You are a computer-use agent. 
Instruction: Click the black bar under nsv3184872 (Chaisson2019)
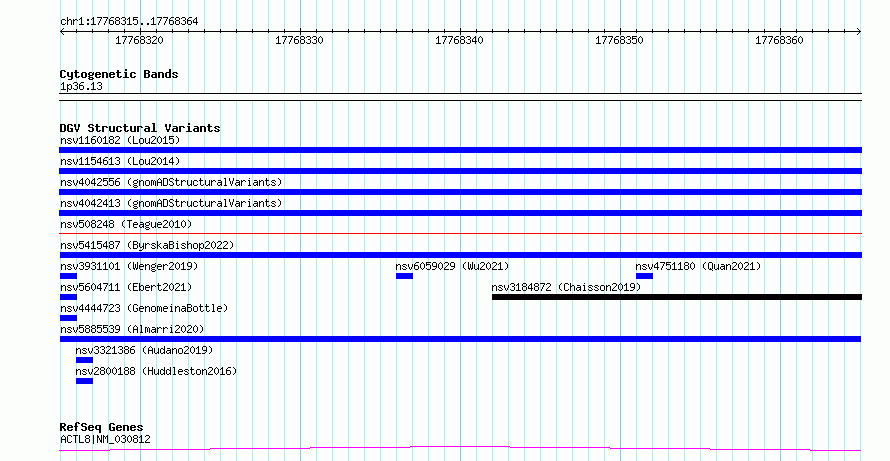click(x=677, y=297)
